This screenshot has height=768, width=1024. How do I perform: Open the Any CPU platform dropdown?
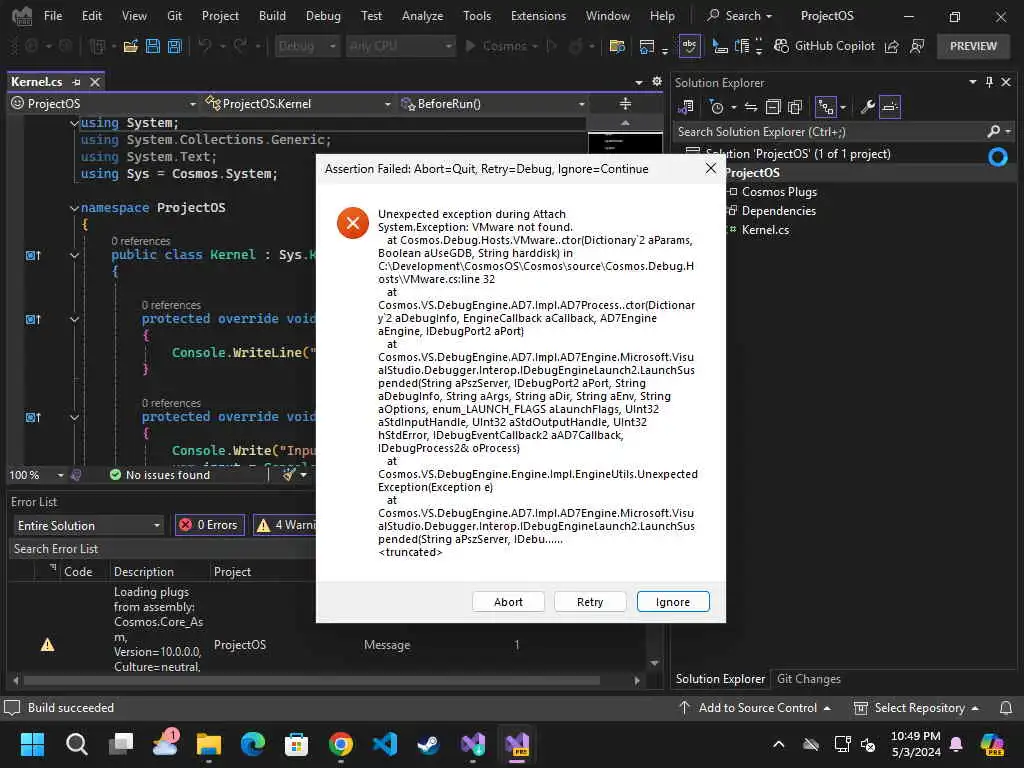400,46
